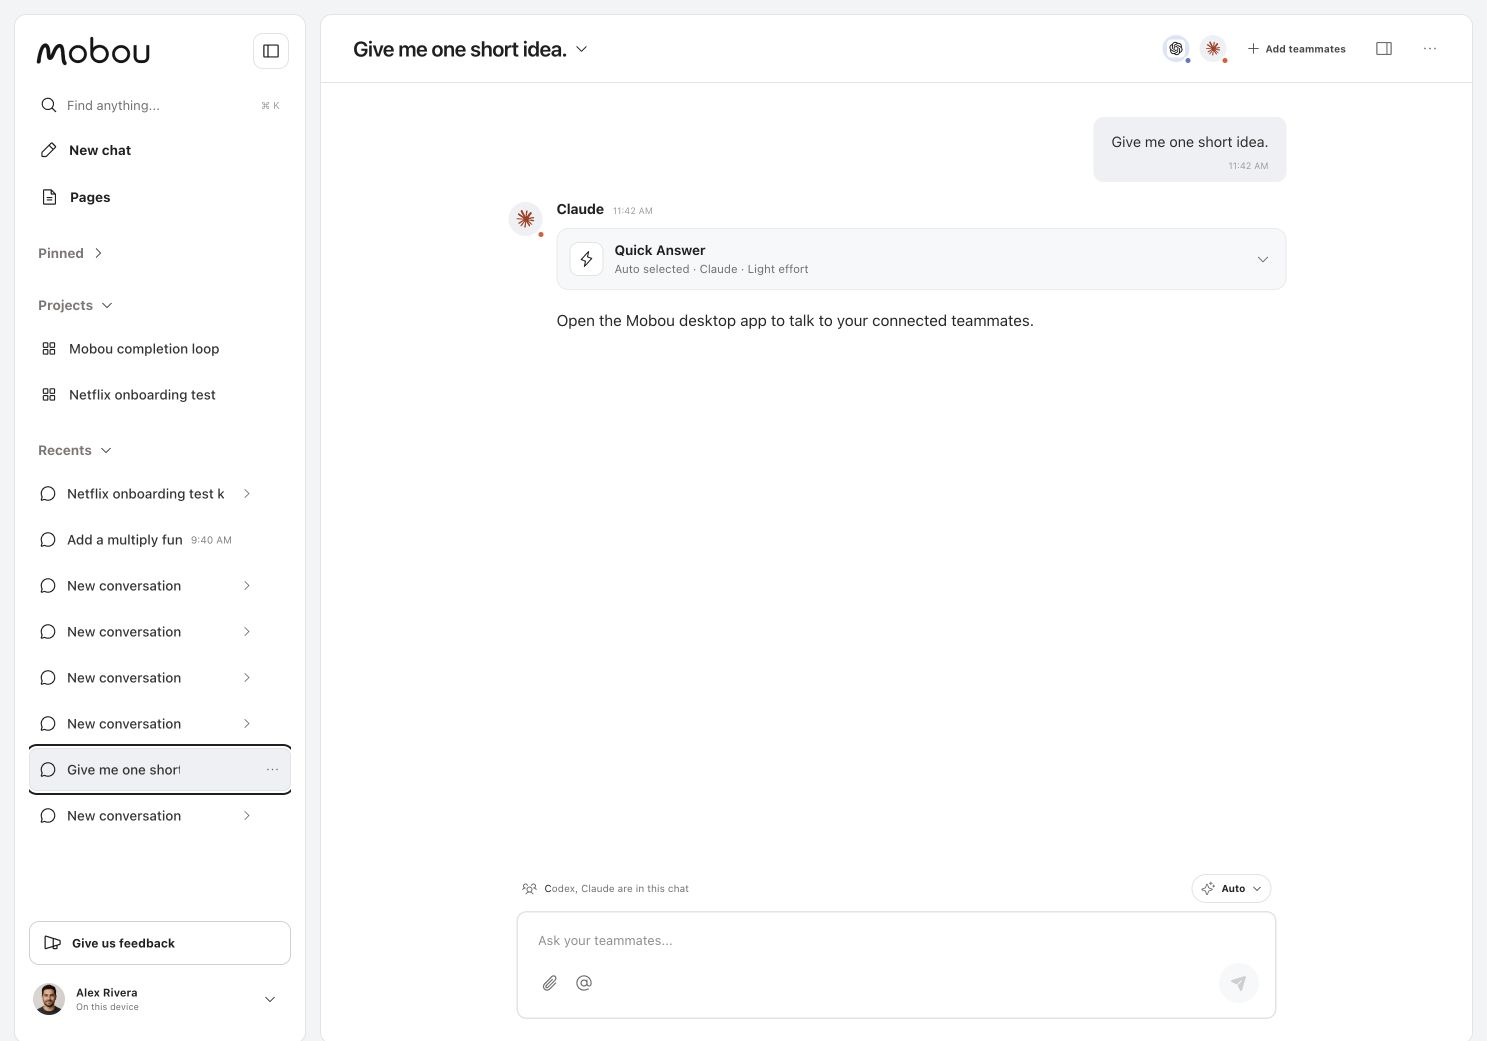Viewport: 1487px width, 1041px height.
Task: Collapse the Recents section
Action: [x=106, y=450]
